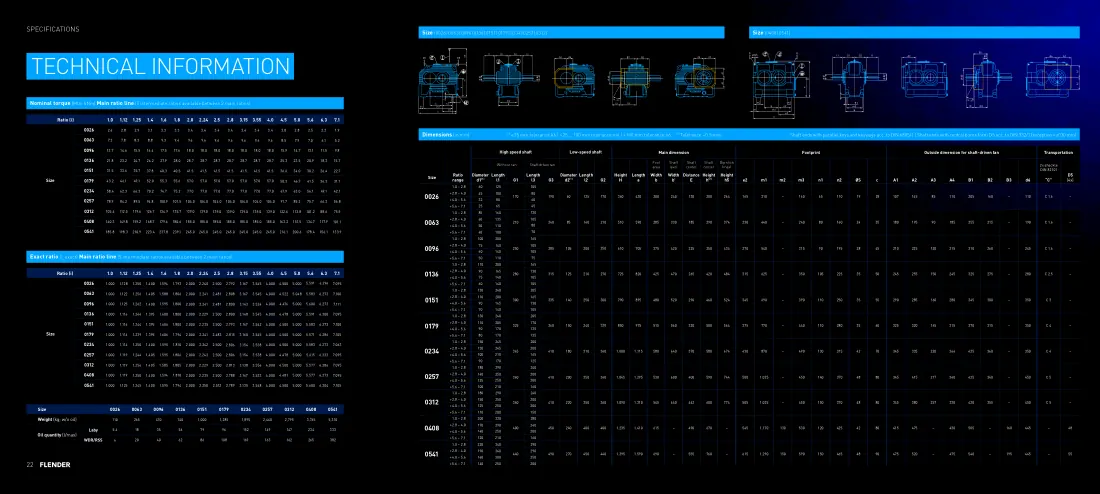Click the SPECIFICATIONS page header
This screenshot has width=1100, height=494.
(x=53, y=29)
